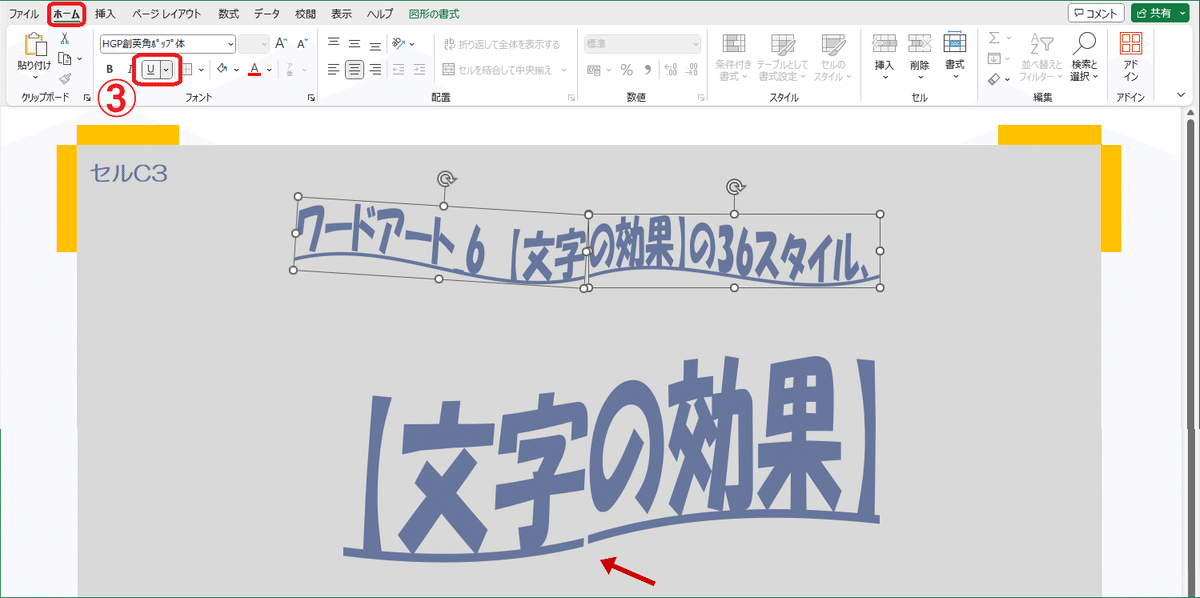1200x598 pixels.
Task: Align text to vertical middle
Action: pyautogui.click(x=354, y=43)
